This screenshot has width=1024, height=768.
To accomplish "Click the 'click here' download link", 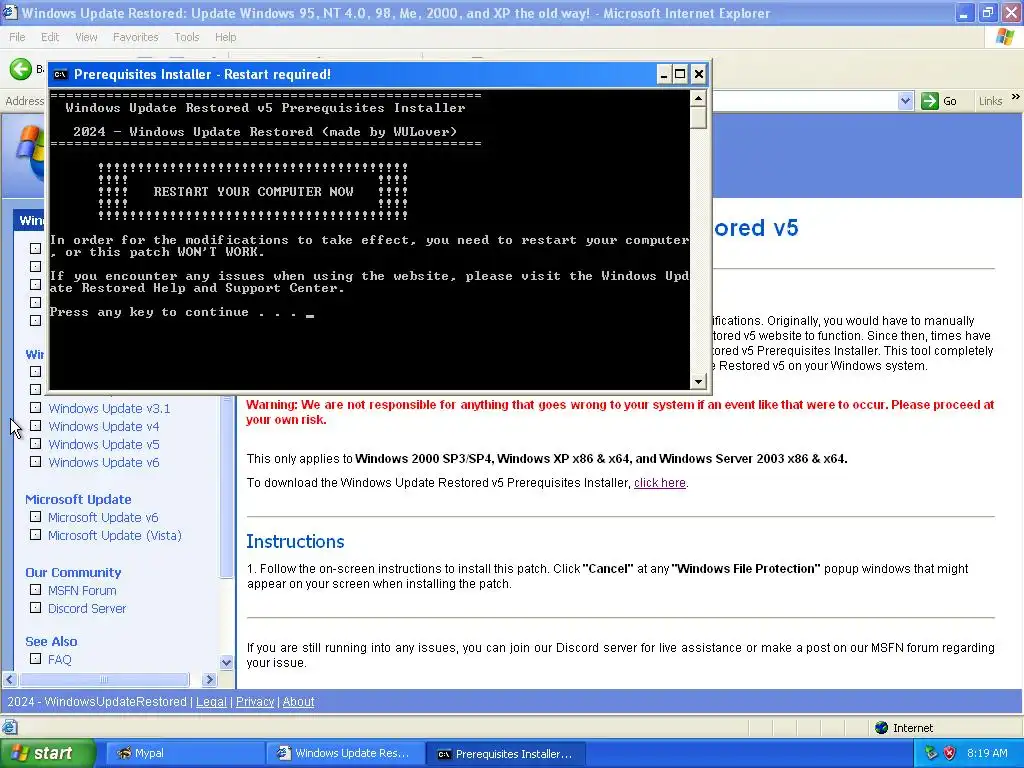I will (660, 483).
